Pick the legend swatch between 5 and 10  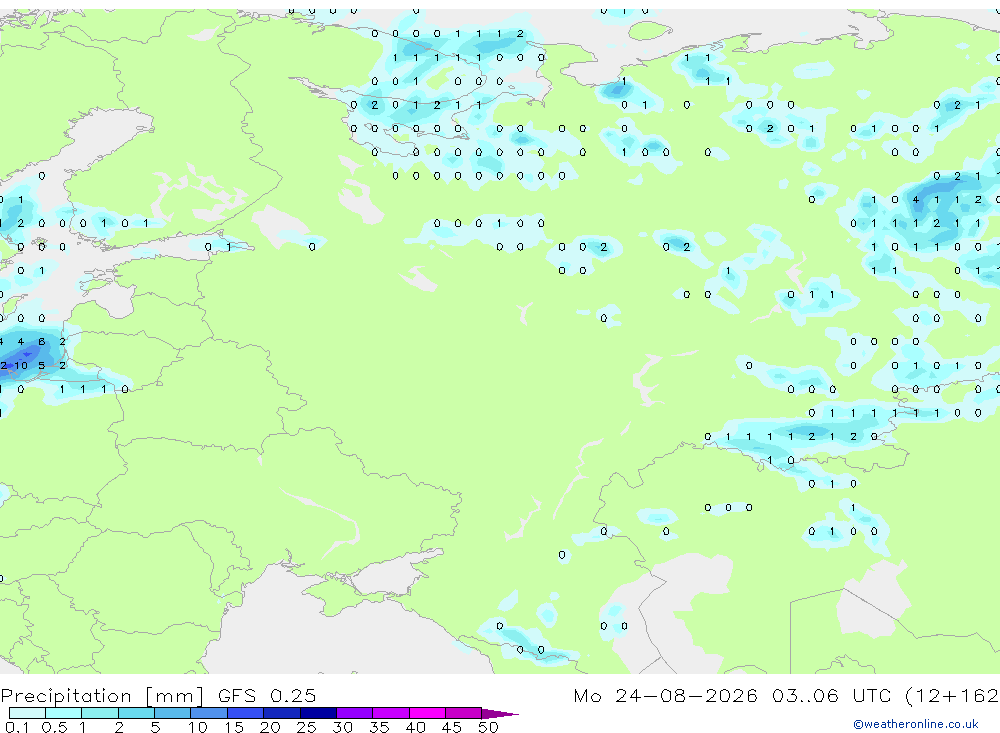[x=172, y=713]
